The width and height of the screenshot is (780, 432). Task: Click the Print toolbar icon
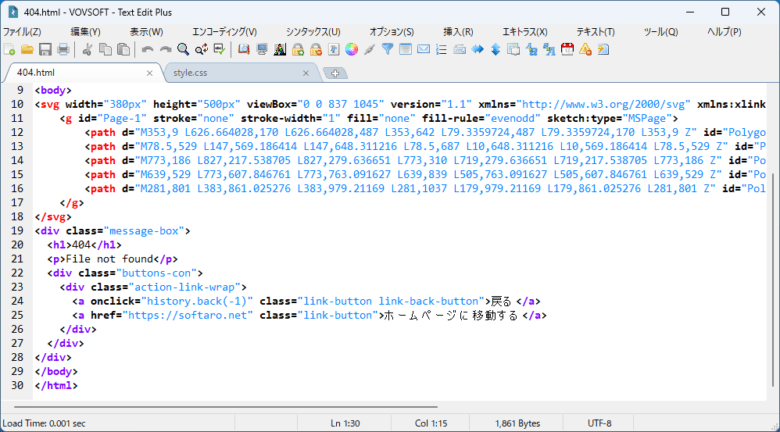63,49
